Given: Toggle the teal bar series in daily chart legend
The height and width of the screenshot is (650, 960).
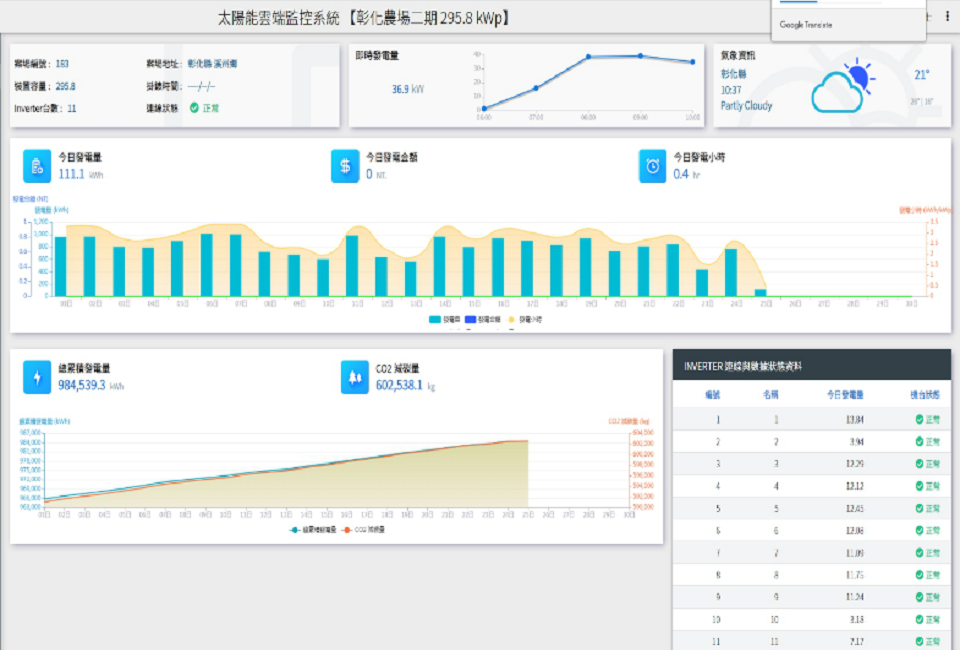Looking at the screenshot, I should [x=440, y=319].
